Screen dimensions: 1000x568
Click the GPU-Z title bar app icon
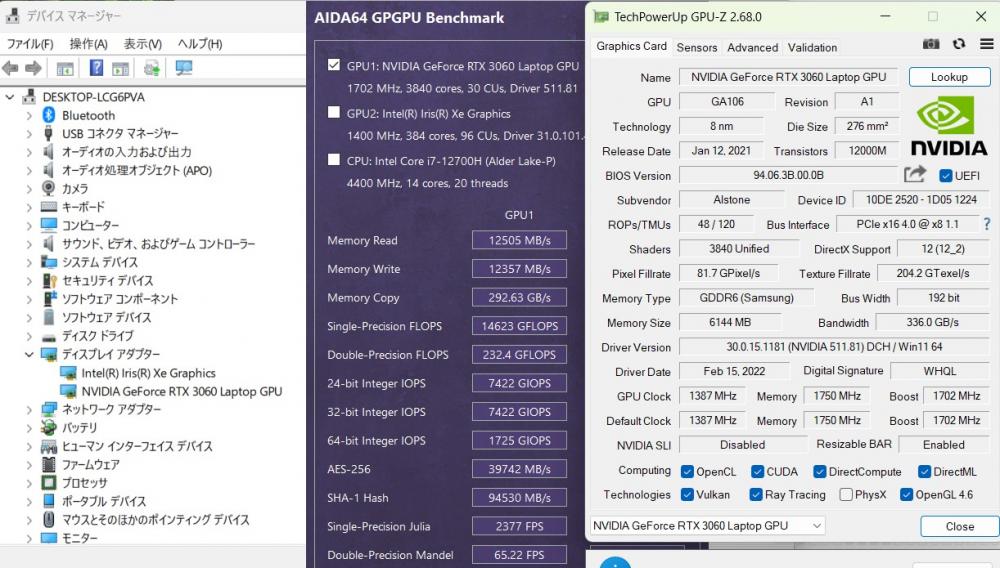click(600, 17)
